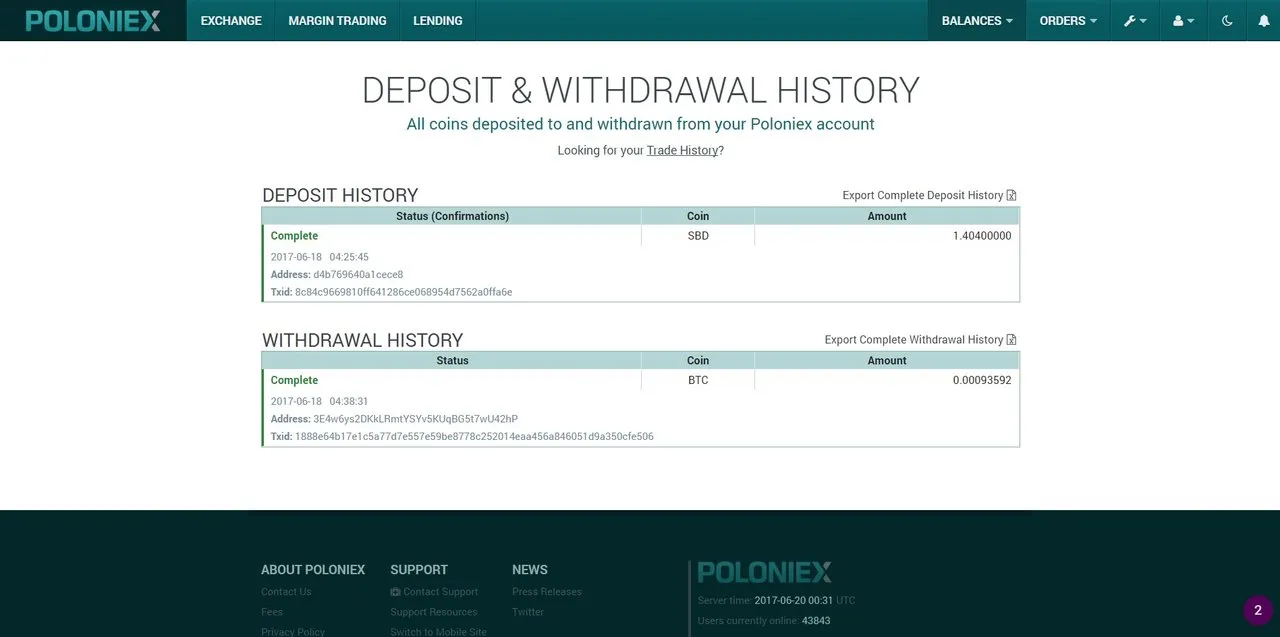Expand the Balances dropdown
Viewport: 1280px width, 637px height.
[x=977, y=20]
